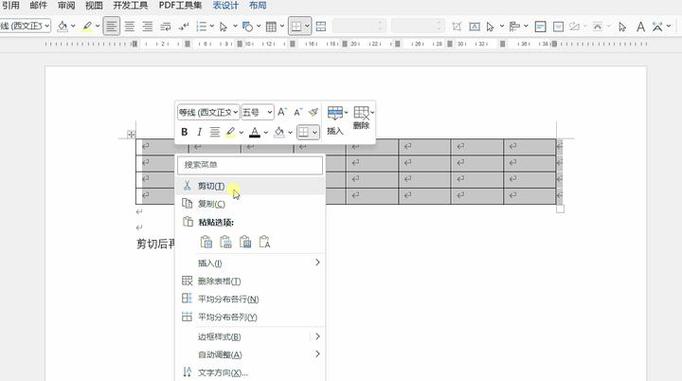The height and width of the screenshot is (381, 682).
Task: Toggle Bold in the mini toolbar
Action: click(x=184, y=132)
